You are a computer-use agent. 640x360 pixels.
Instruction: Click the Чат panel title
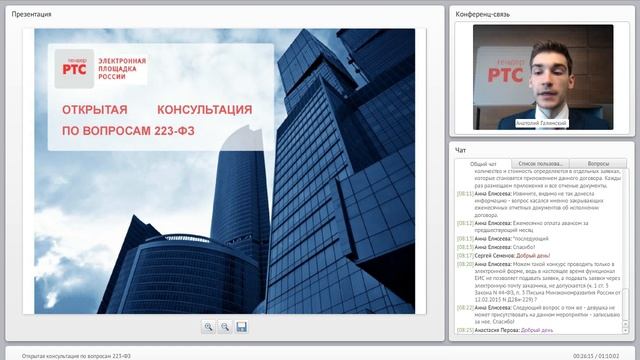click(460, 150)
